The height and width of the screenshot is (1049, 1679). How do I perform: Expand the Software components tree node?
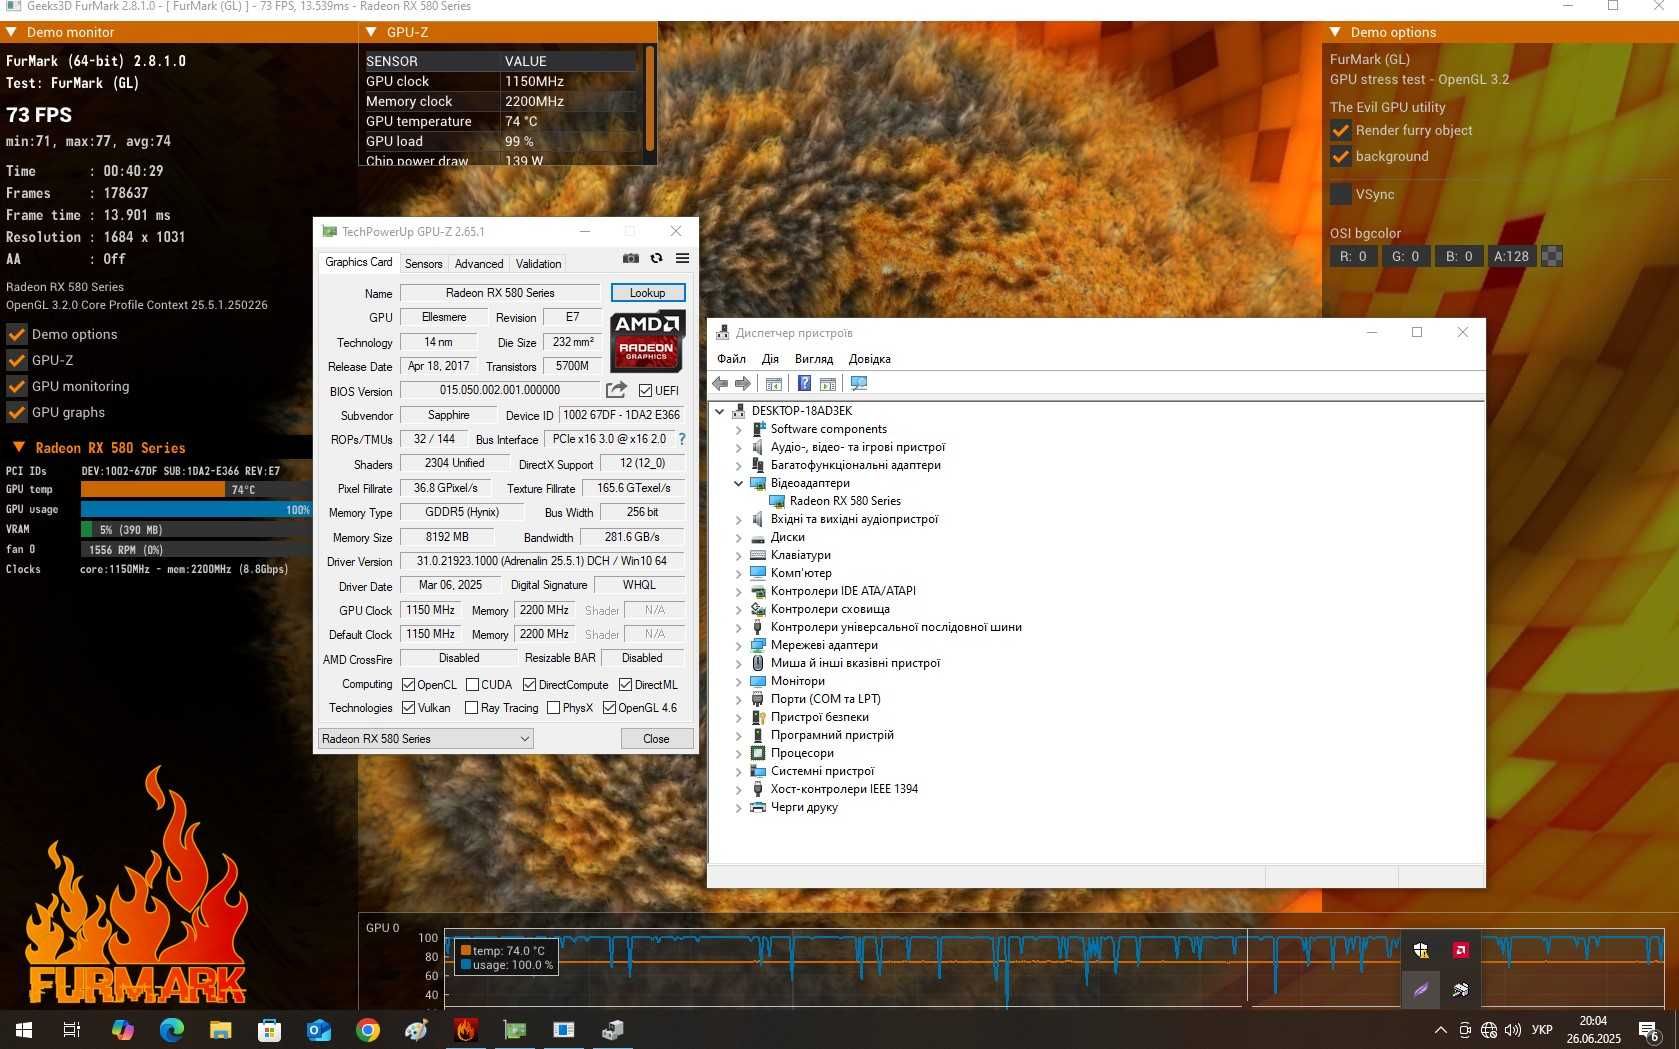(x=739, y=429)
